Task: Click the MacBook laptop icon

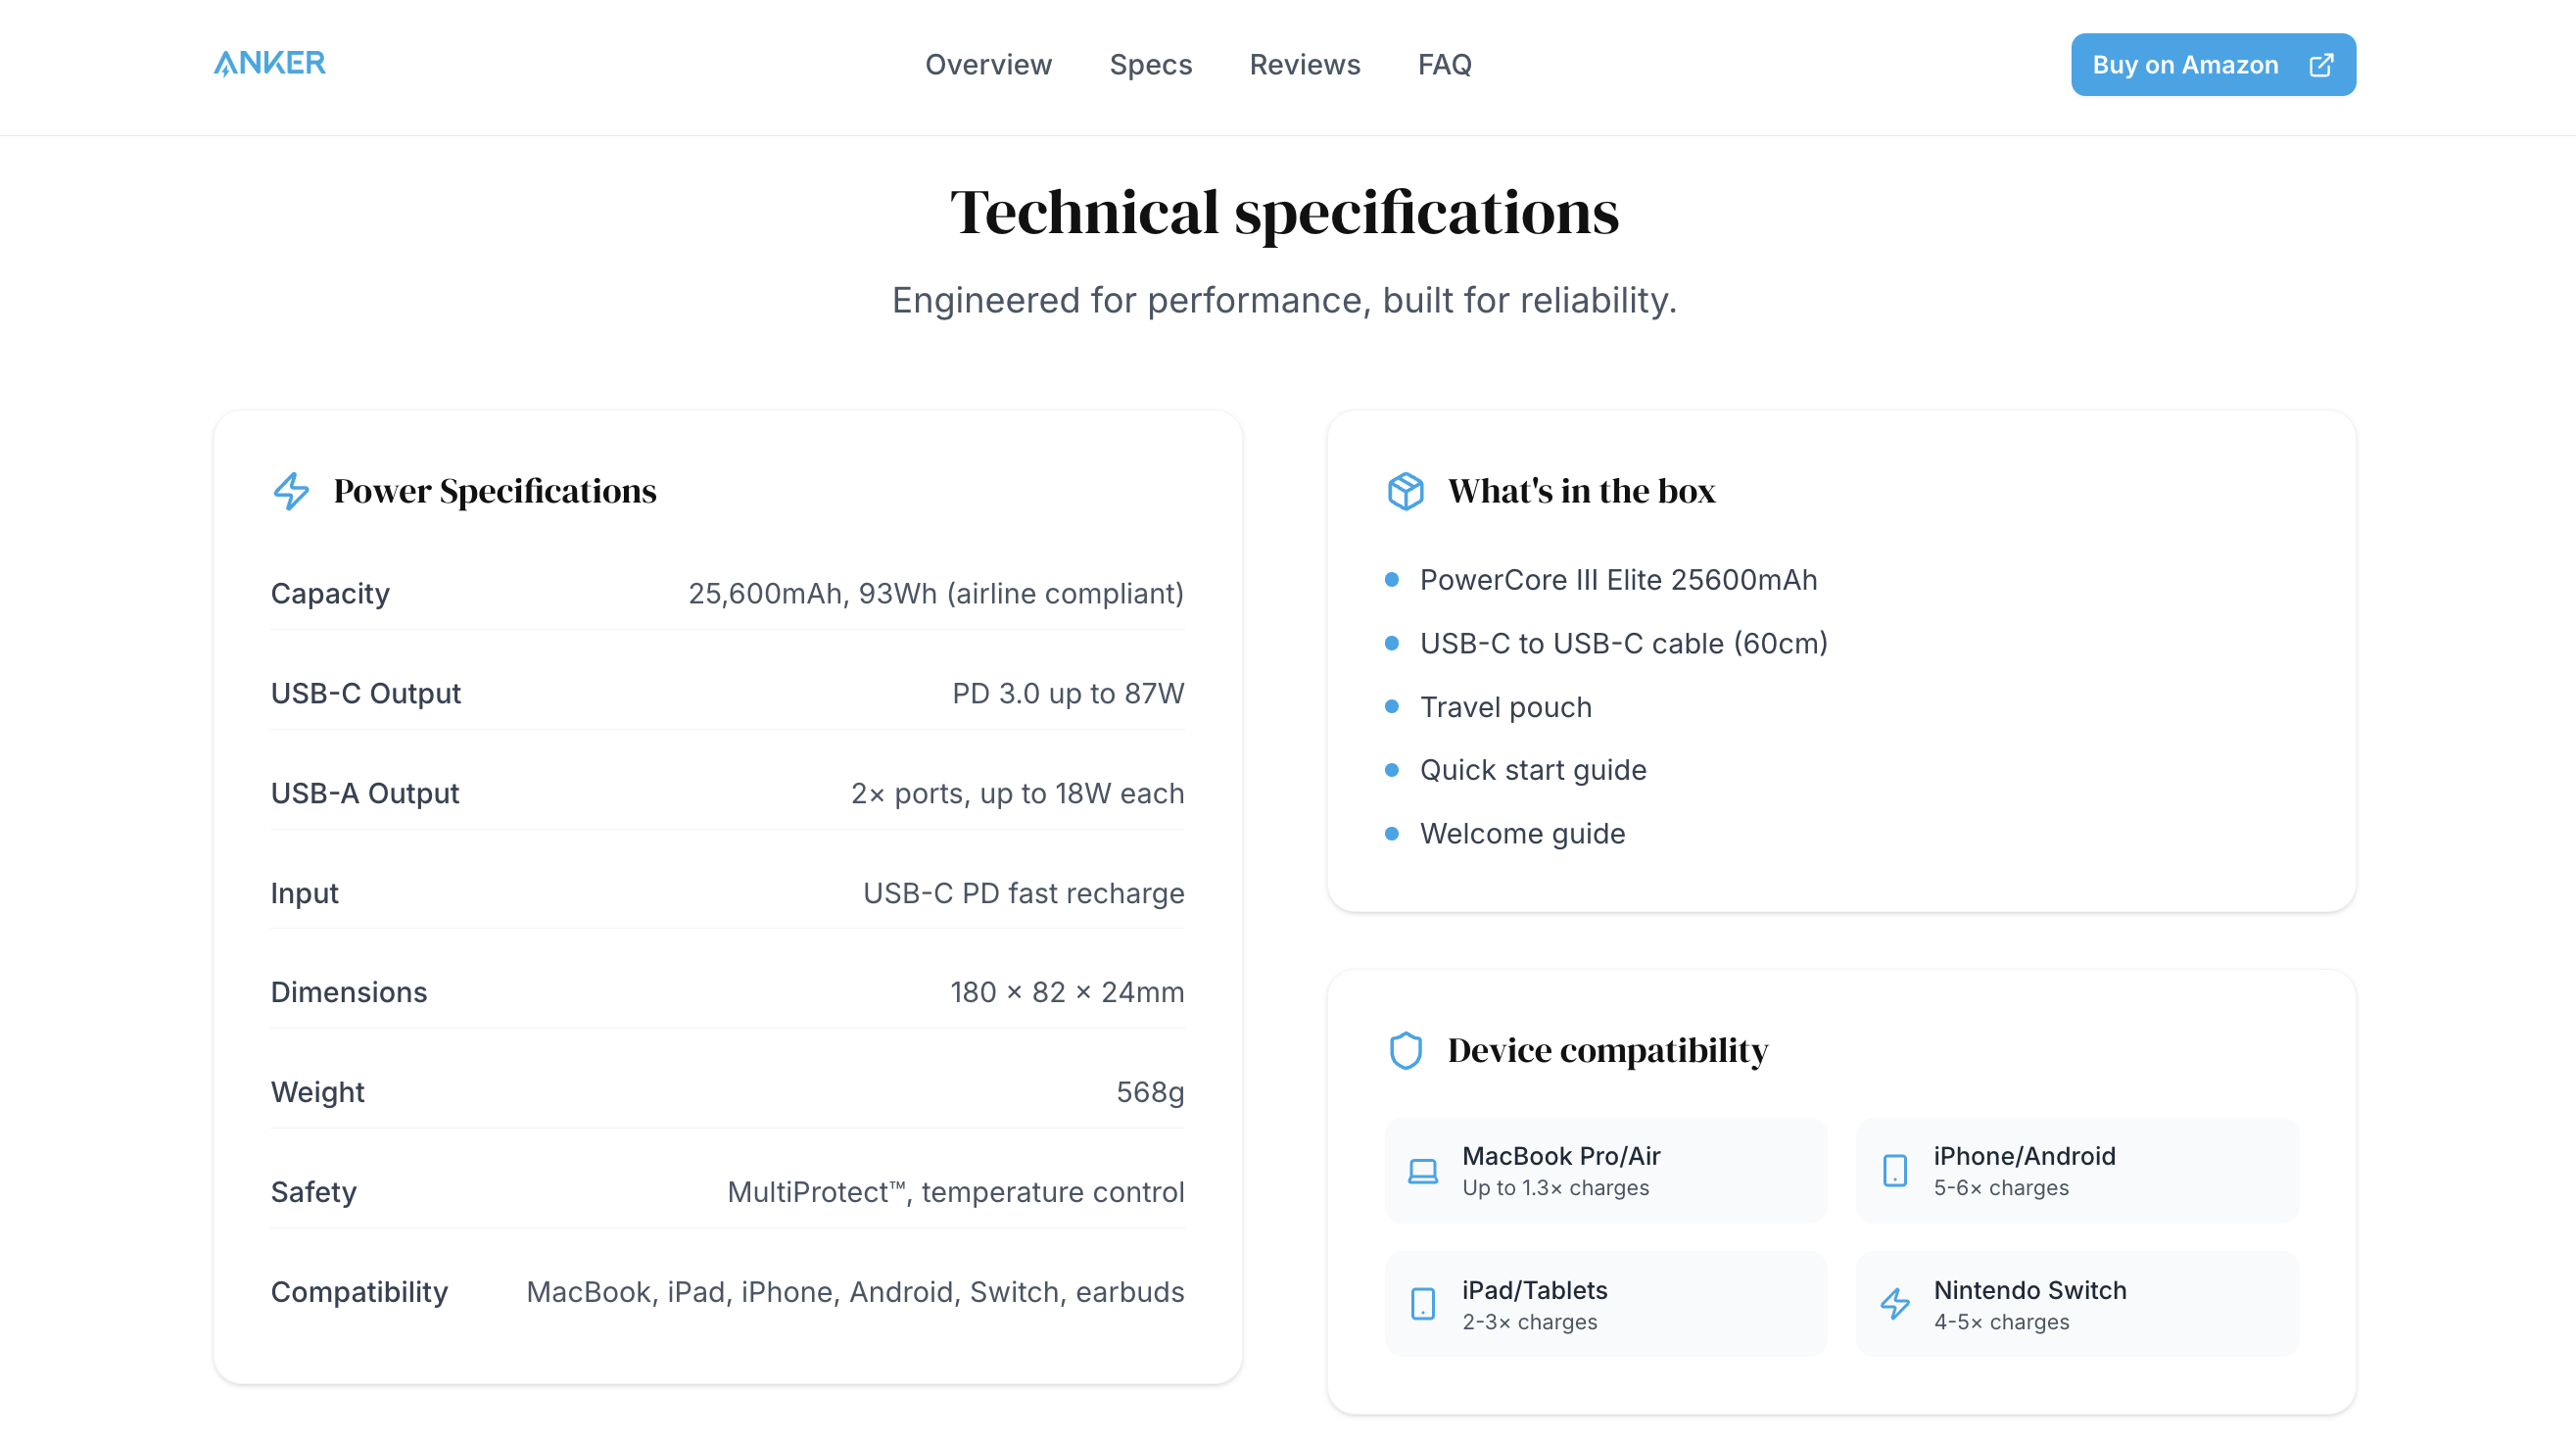Action: [x=1422, y=1170]
